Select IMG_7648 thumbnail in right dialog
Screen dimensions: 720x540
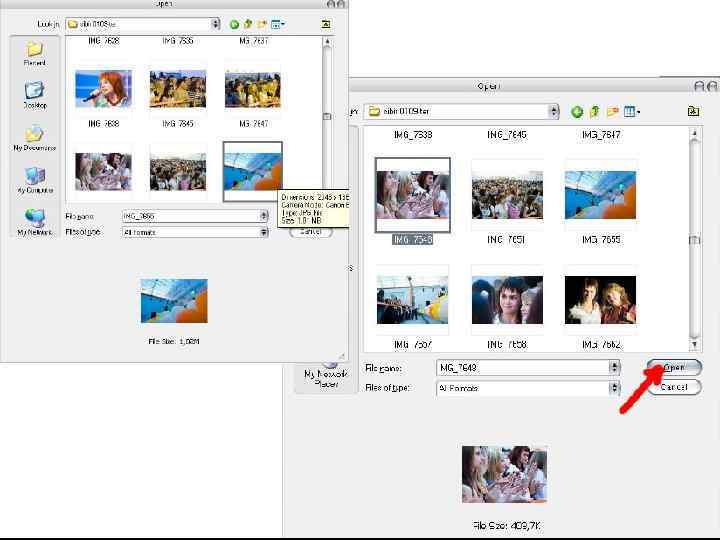(x=412, y=195)
